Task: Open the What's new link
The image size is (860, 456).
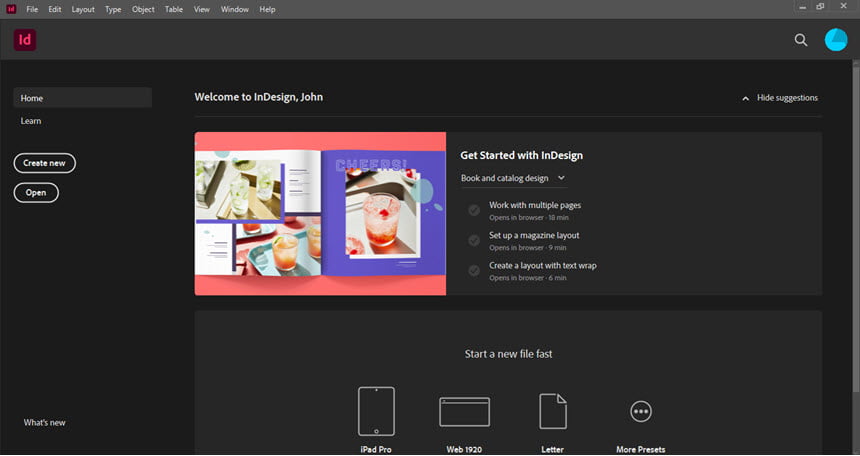Action: pyautogui.click(x=44, y=423)
